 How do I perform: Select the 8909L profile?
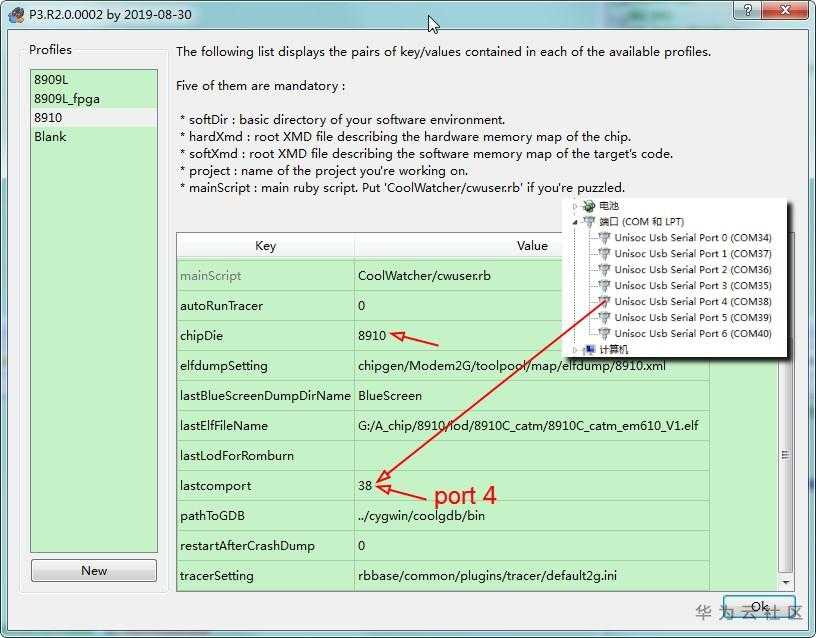94,80
